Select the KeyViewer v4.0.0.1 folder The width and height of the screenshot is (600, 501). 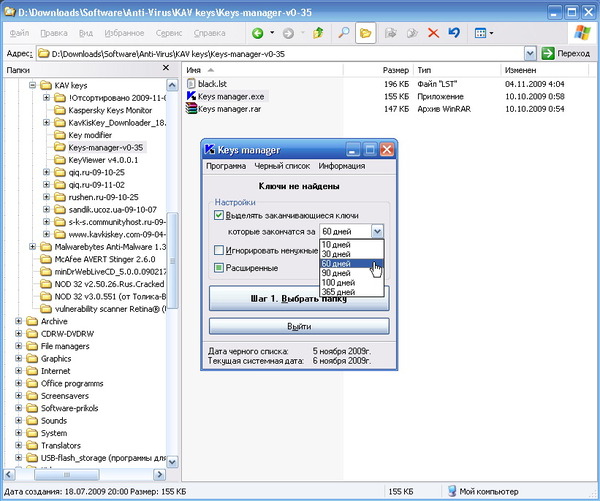click(x=103, y=160)
